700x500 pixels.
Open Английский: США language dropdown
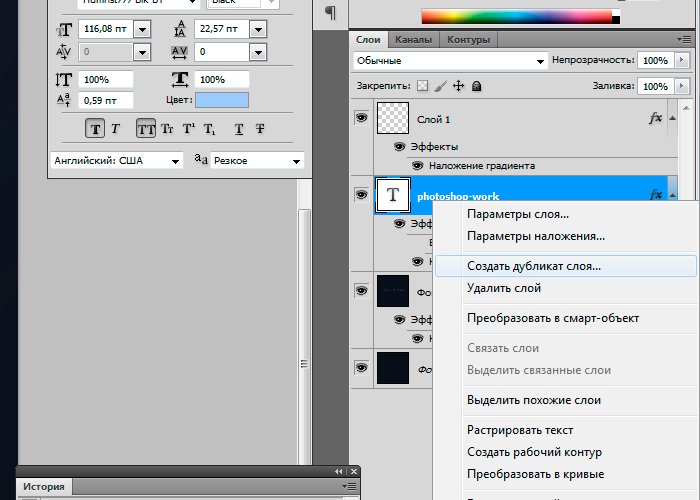175,160
